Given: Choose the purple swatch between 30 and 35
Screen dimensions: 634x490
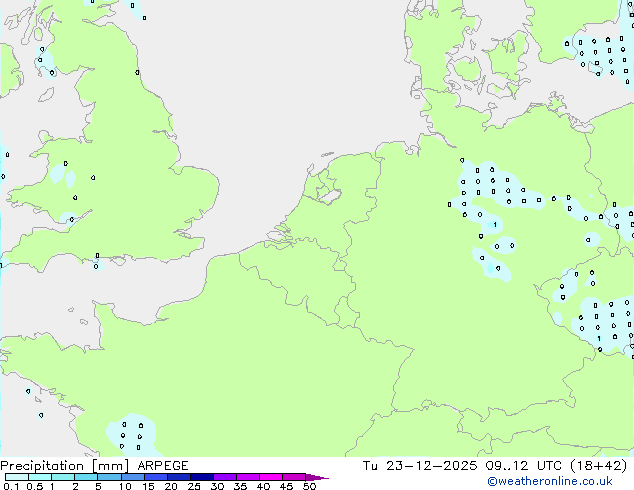Looking at the screenshot, I should (x=228, y=478).
